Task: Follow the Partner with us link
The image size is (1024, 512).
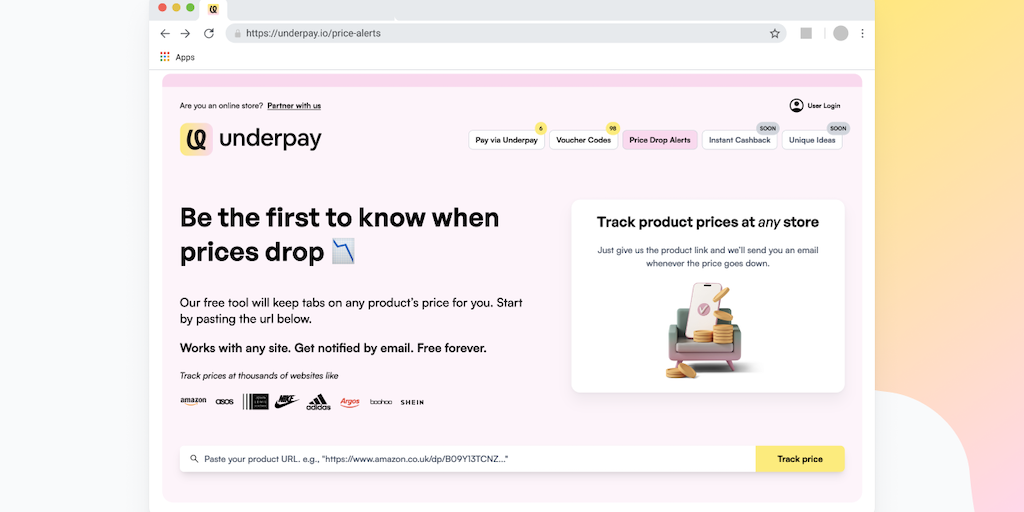Action: (x=294, y=106)
